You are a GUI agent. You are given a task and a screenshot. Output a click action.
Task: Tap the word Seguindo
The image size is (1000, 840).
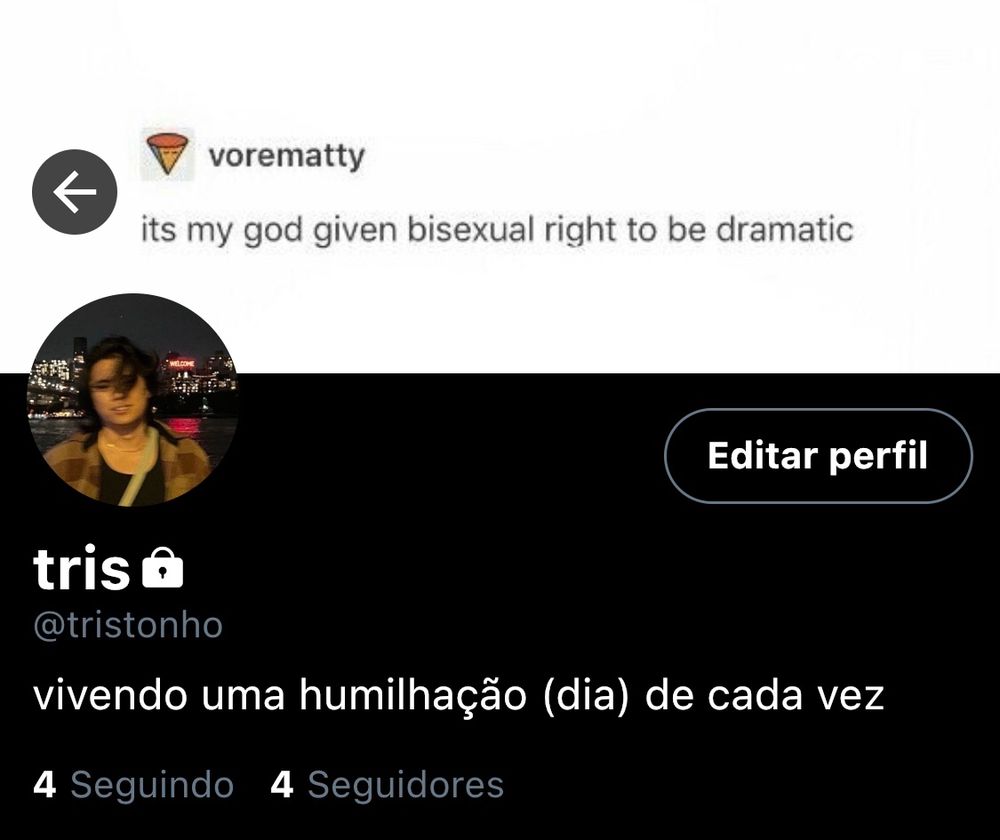152,784
